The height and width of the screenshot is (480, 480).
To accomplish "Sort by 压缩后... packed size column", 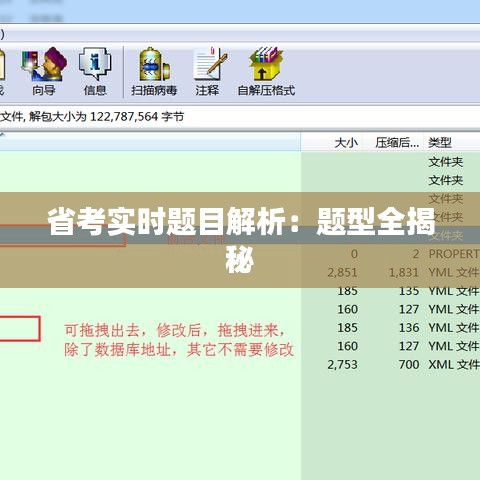I will (397, 143).
